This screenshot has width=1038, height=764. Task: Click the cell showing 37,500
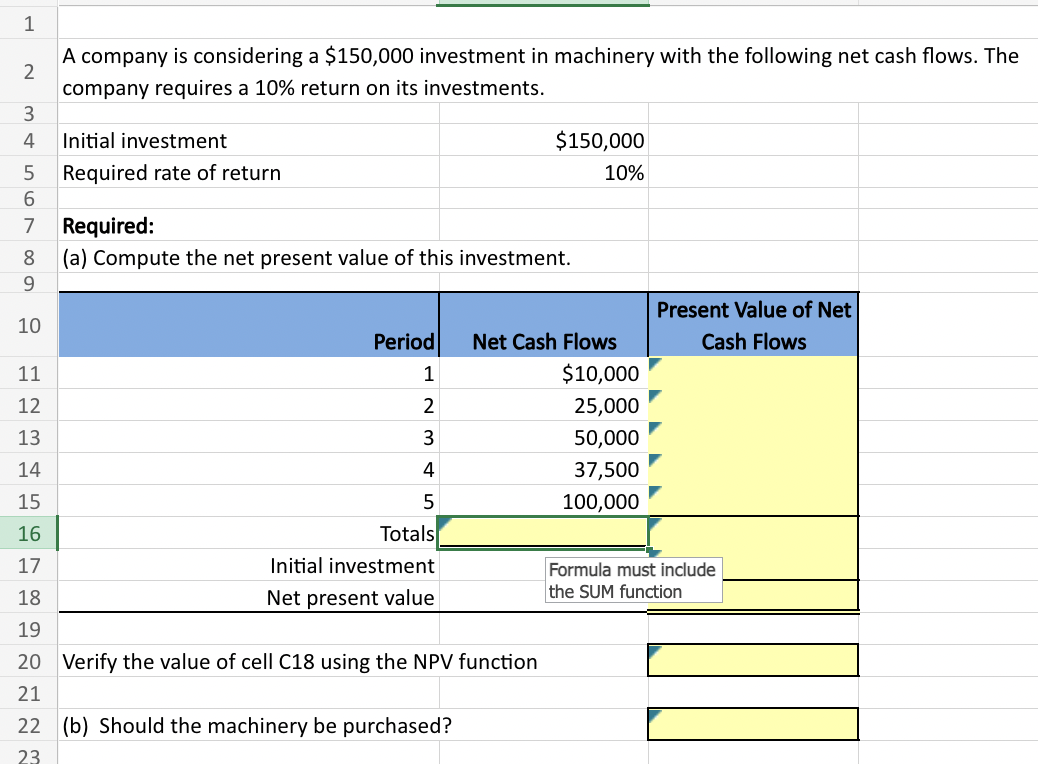pyautogui.click(x=543, y=469)
